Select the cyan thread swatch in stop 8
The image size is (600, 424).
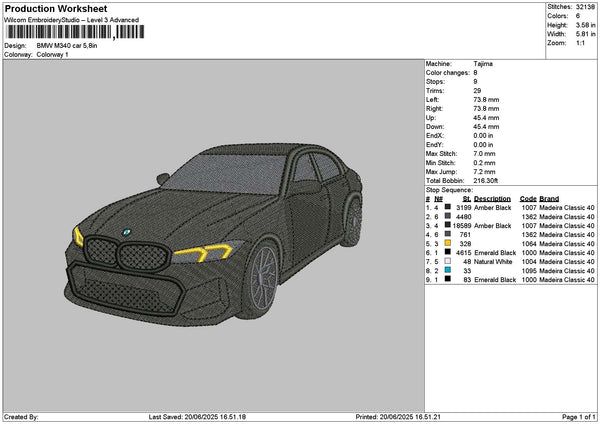click(448, 270)
